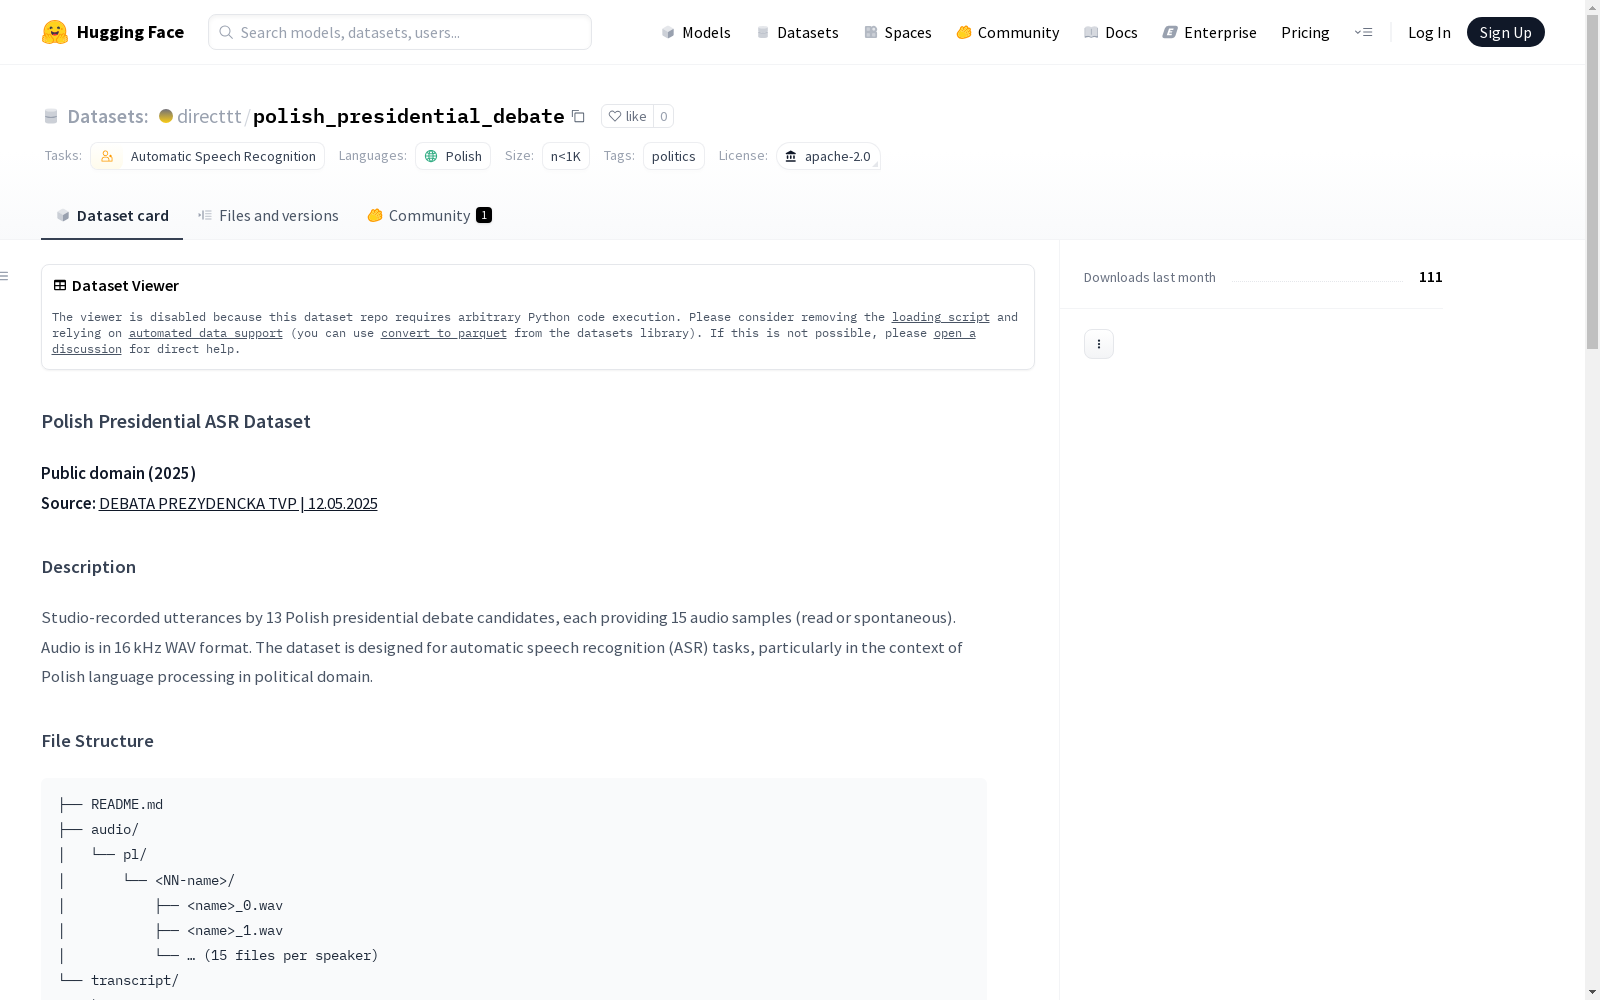The width and height of the screenshot is (1600, 1000).
Task: Focus the search models, datasets, users field
Action: (x=400, y=32)
